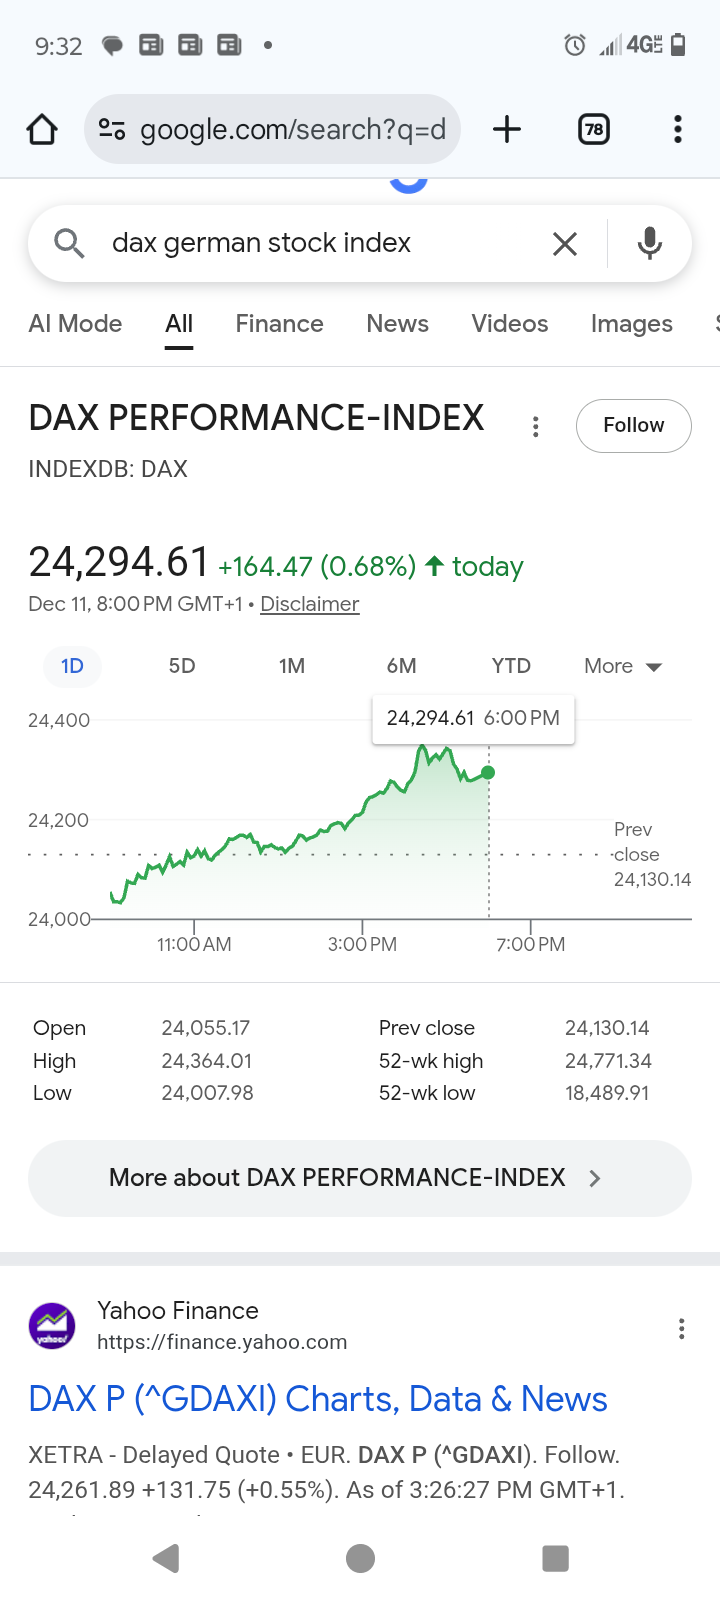Start voice search with microphone icon
Screen dimensions: 720x1600
pyautogui.click(x=650, y=243)
